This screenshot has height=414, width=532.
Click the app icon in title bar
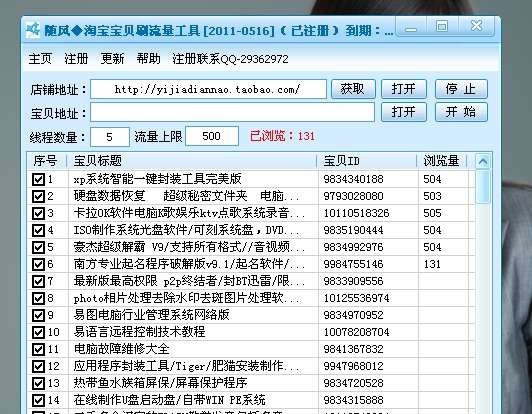click(x=33, y=31)
